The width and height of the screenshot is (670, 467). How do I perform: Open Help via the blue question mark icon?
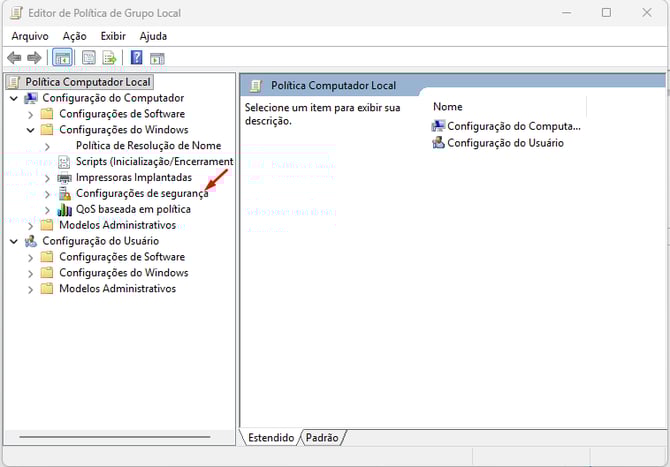pos(136,58)
